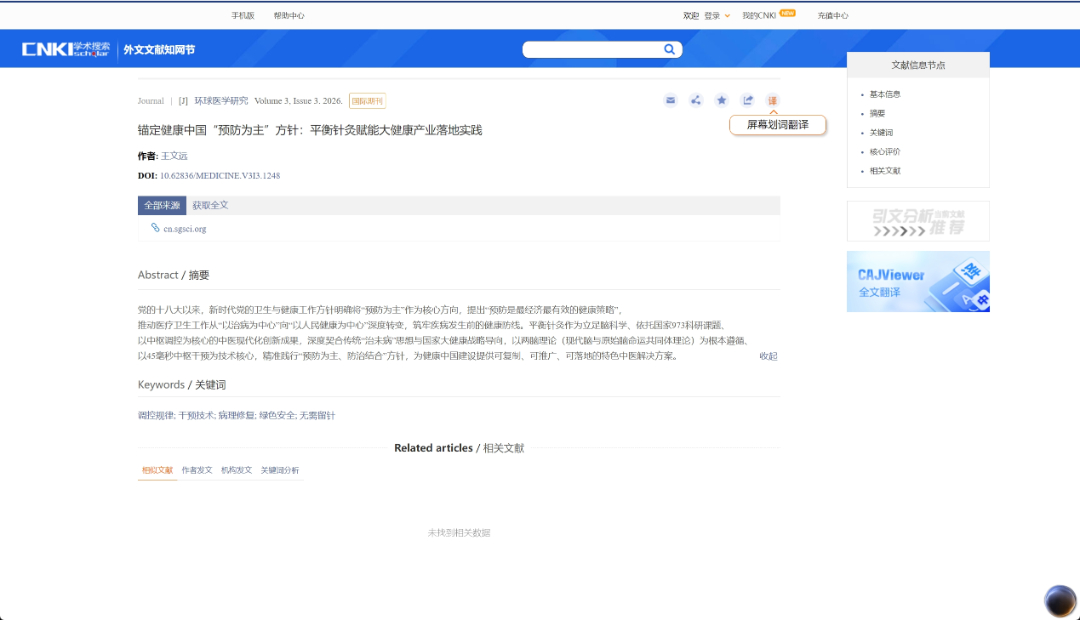Open author 王文远 page

[x=174, y=156]
